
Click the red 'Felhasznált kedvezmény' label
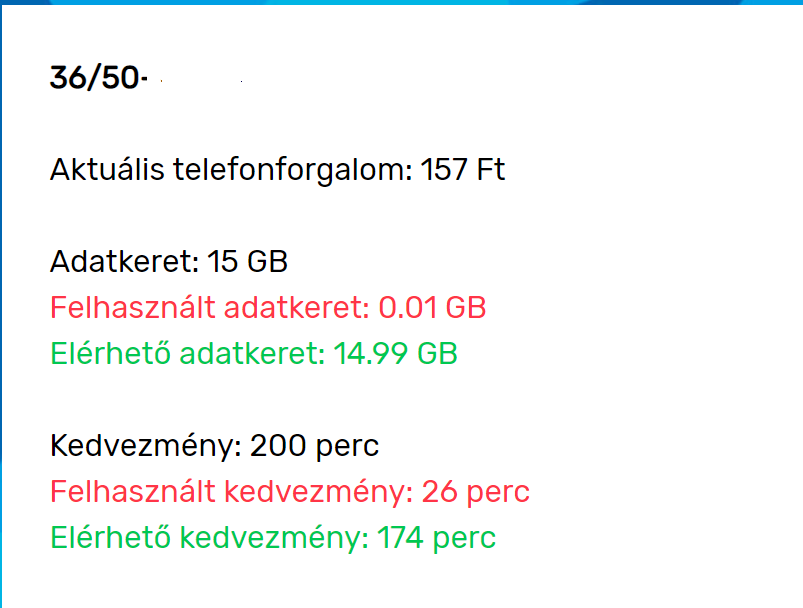point(230,492)
